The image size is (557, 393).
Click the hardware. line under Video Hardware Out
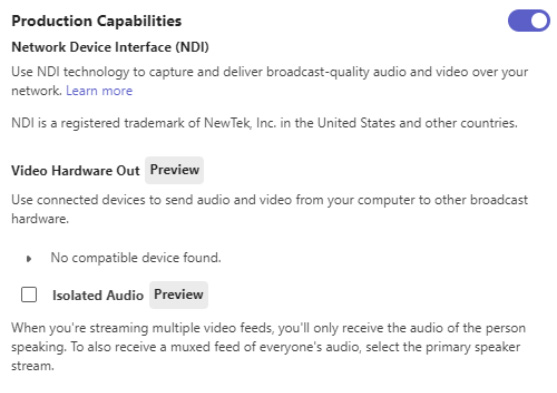(40, 219)
